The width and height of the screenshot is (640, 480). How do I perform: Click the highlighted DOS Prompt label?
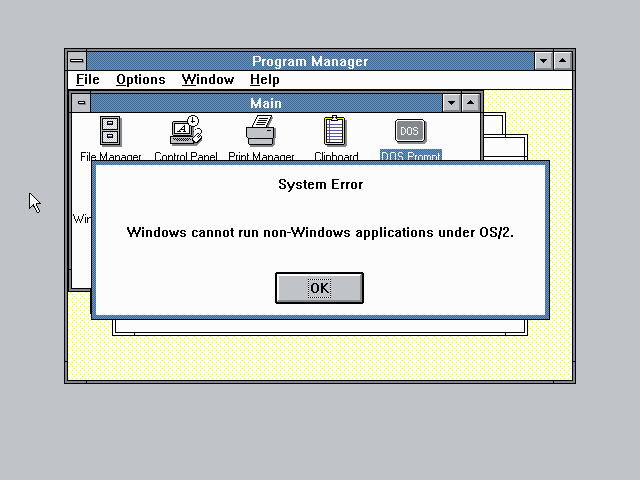pyautogui.click(x=411, y=156)
